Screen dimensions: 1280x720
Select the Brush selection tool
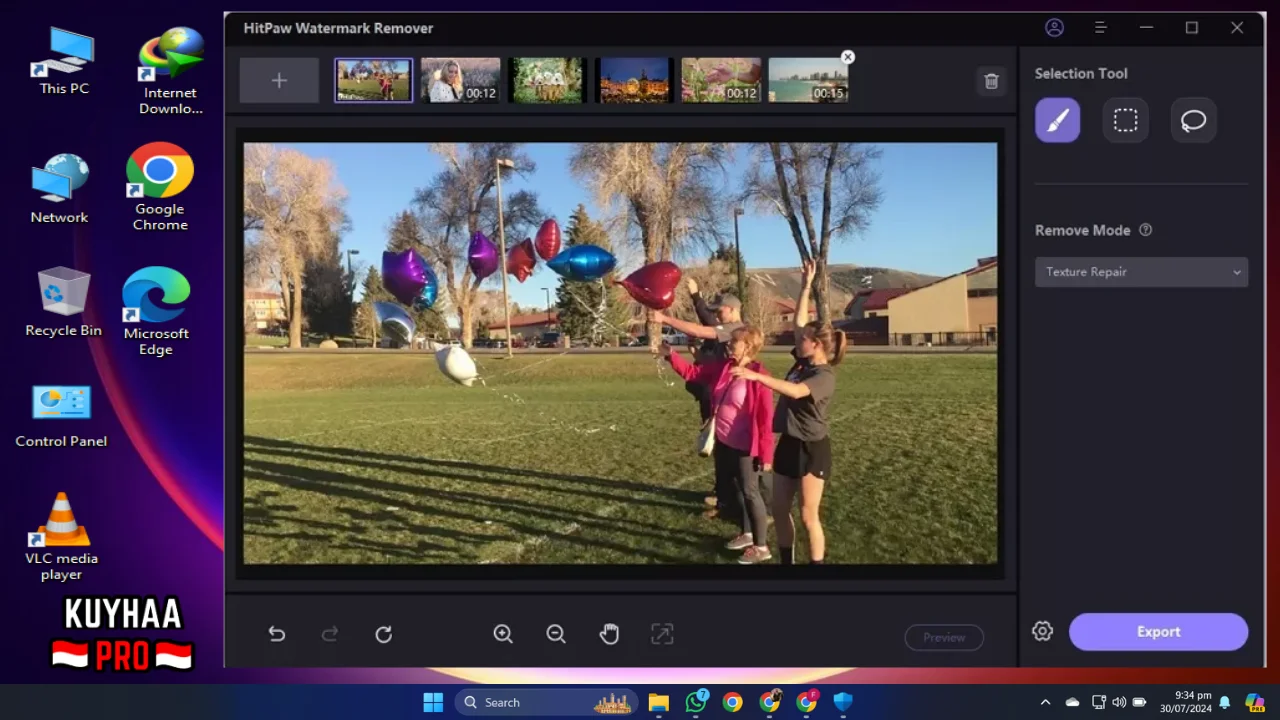[x=1057, y=120]
